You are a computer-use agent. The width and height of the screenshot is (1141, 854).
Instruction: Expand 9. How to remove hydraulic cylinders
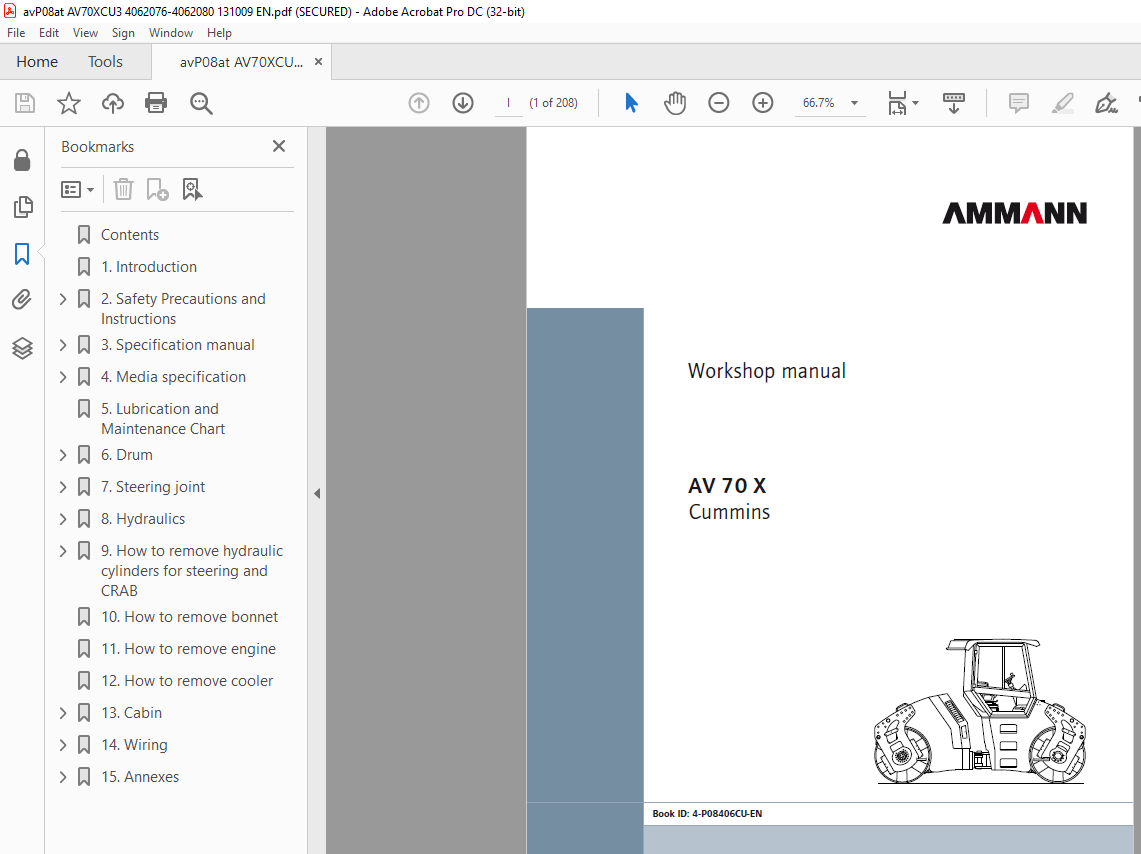click(63, 551)
